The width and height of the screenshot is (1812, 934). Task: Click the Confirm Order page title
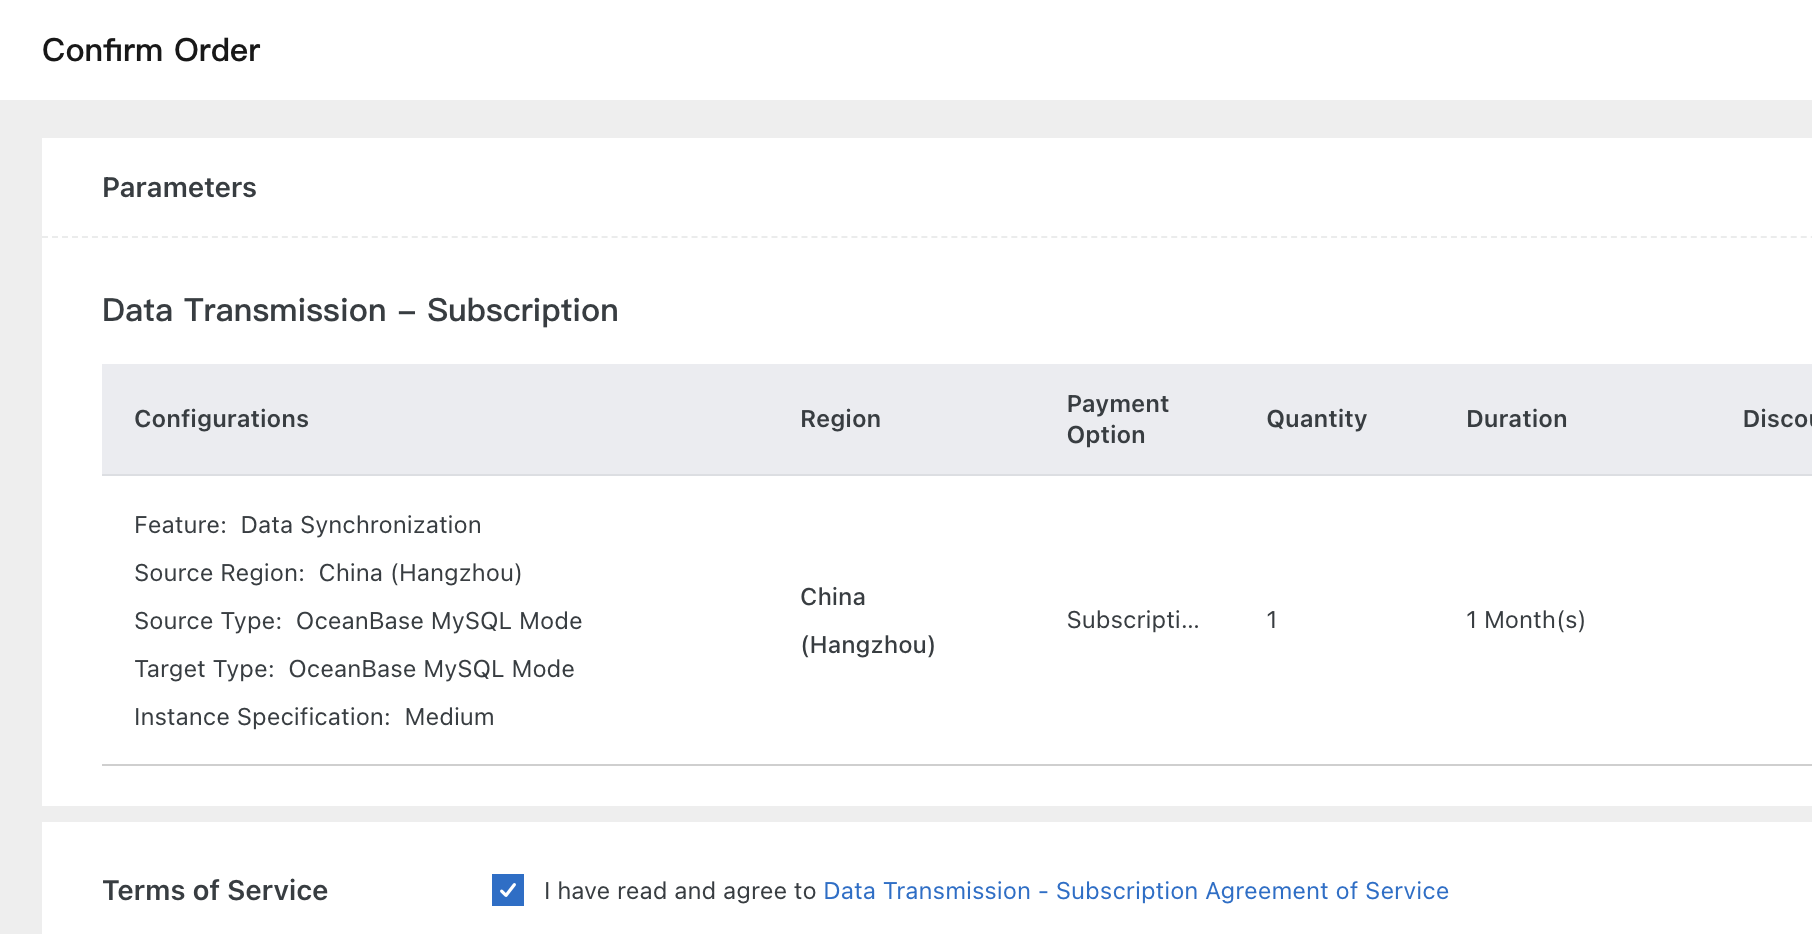click(151, 50)
